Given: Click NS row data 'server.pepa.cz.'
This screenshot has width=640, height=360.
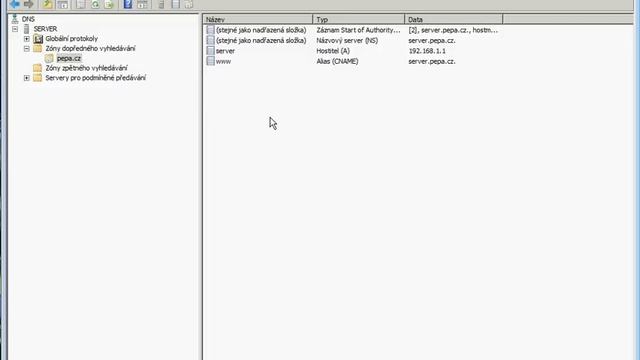Looking at the screenshot, I should pyautogui.click(x=432, y=40).
